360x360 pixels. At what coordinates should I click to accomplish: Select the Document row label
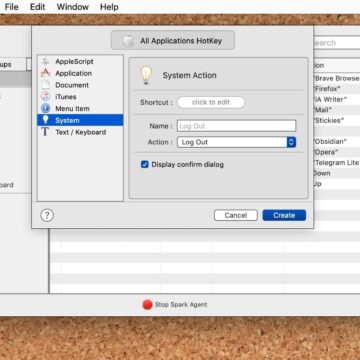tap(72, 85)
